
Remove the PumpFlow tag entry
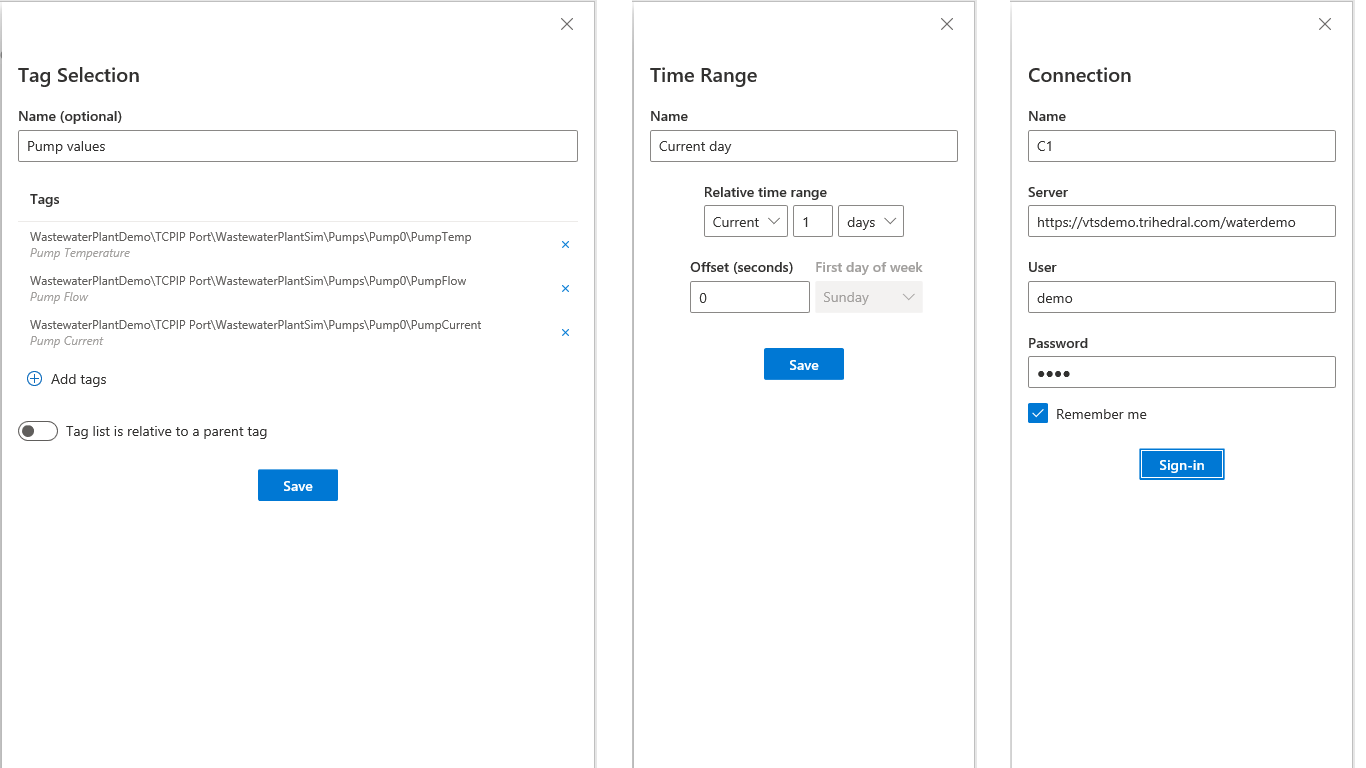click(x=565, y=288)
